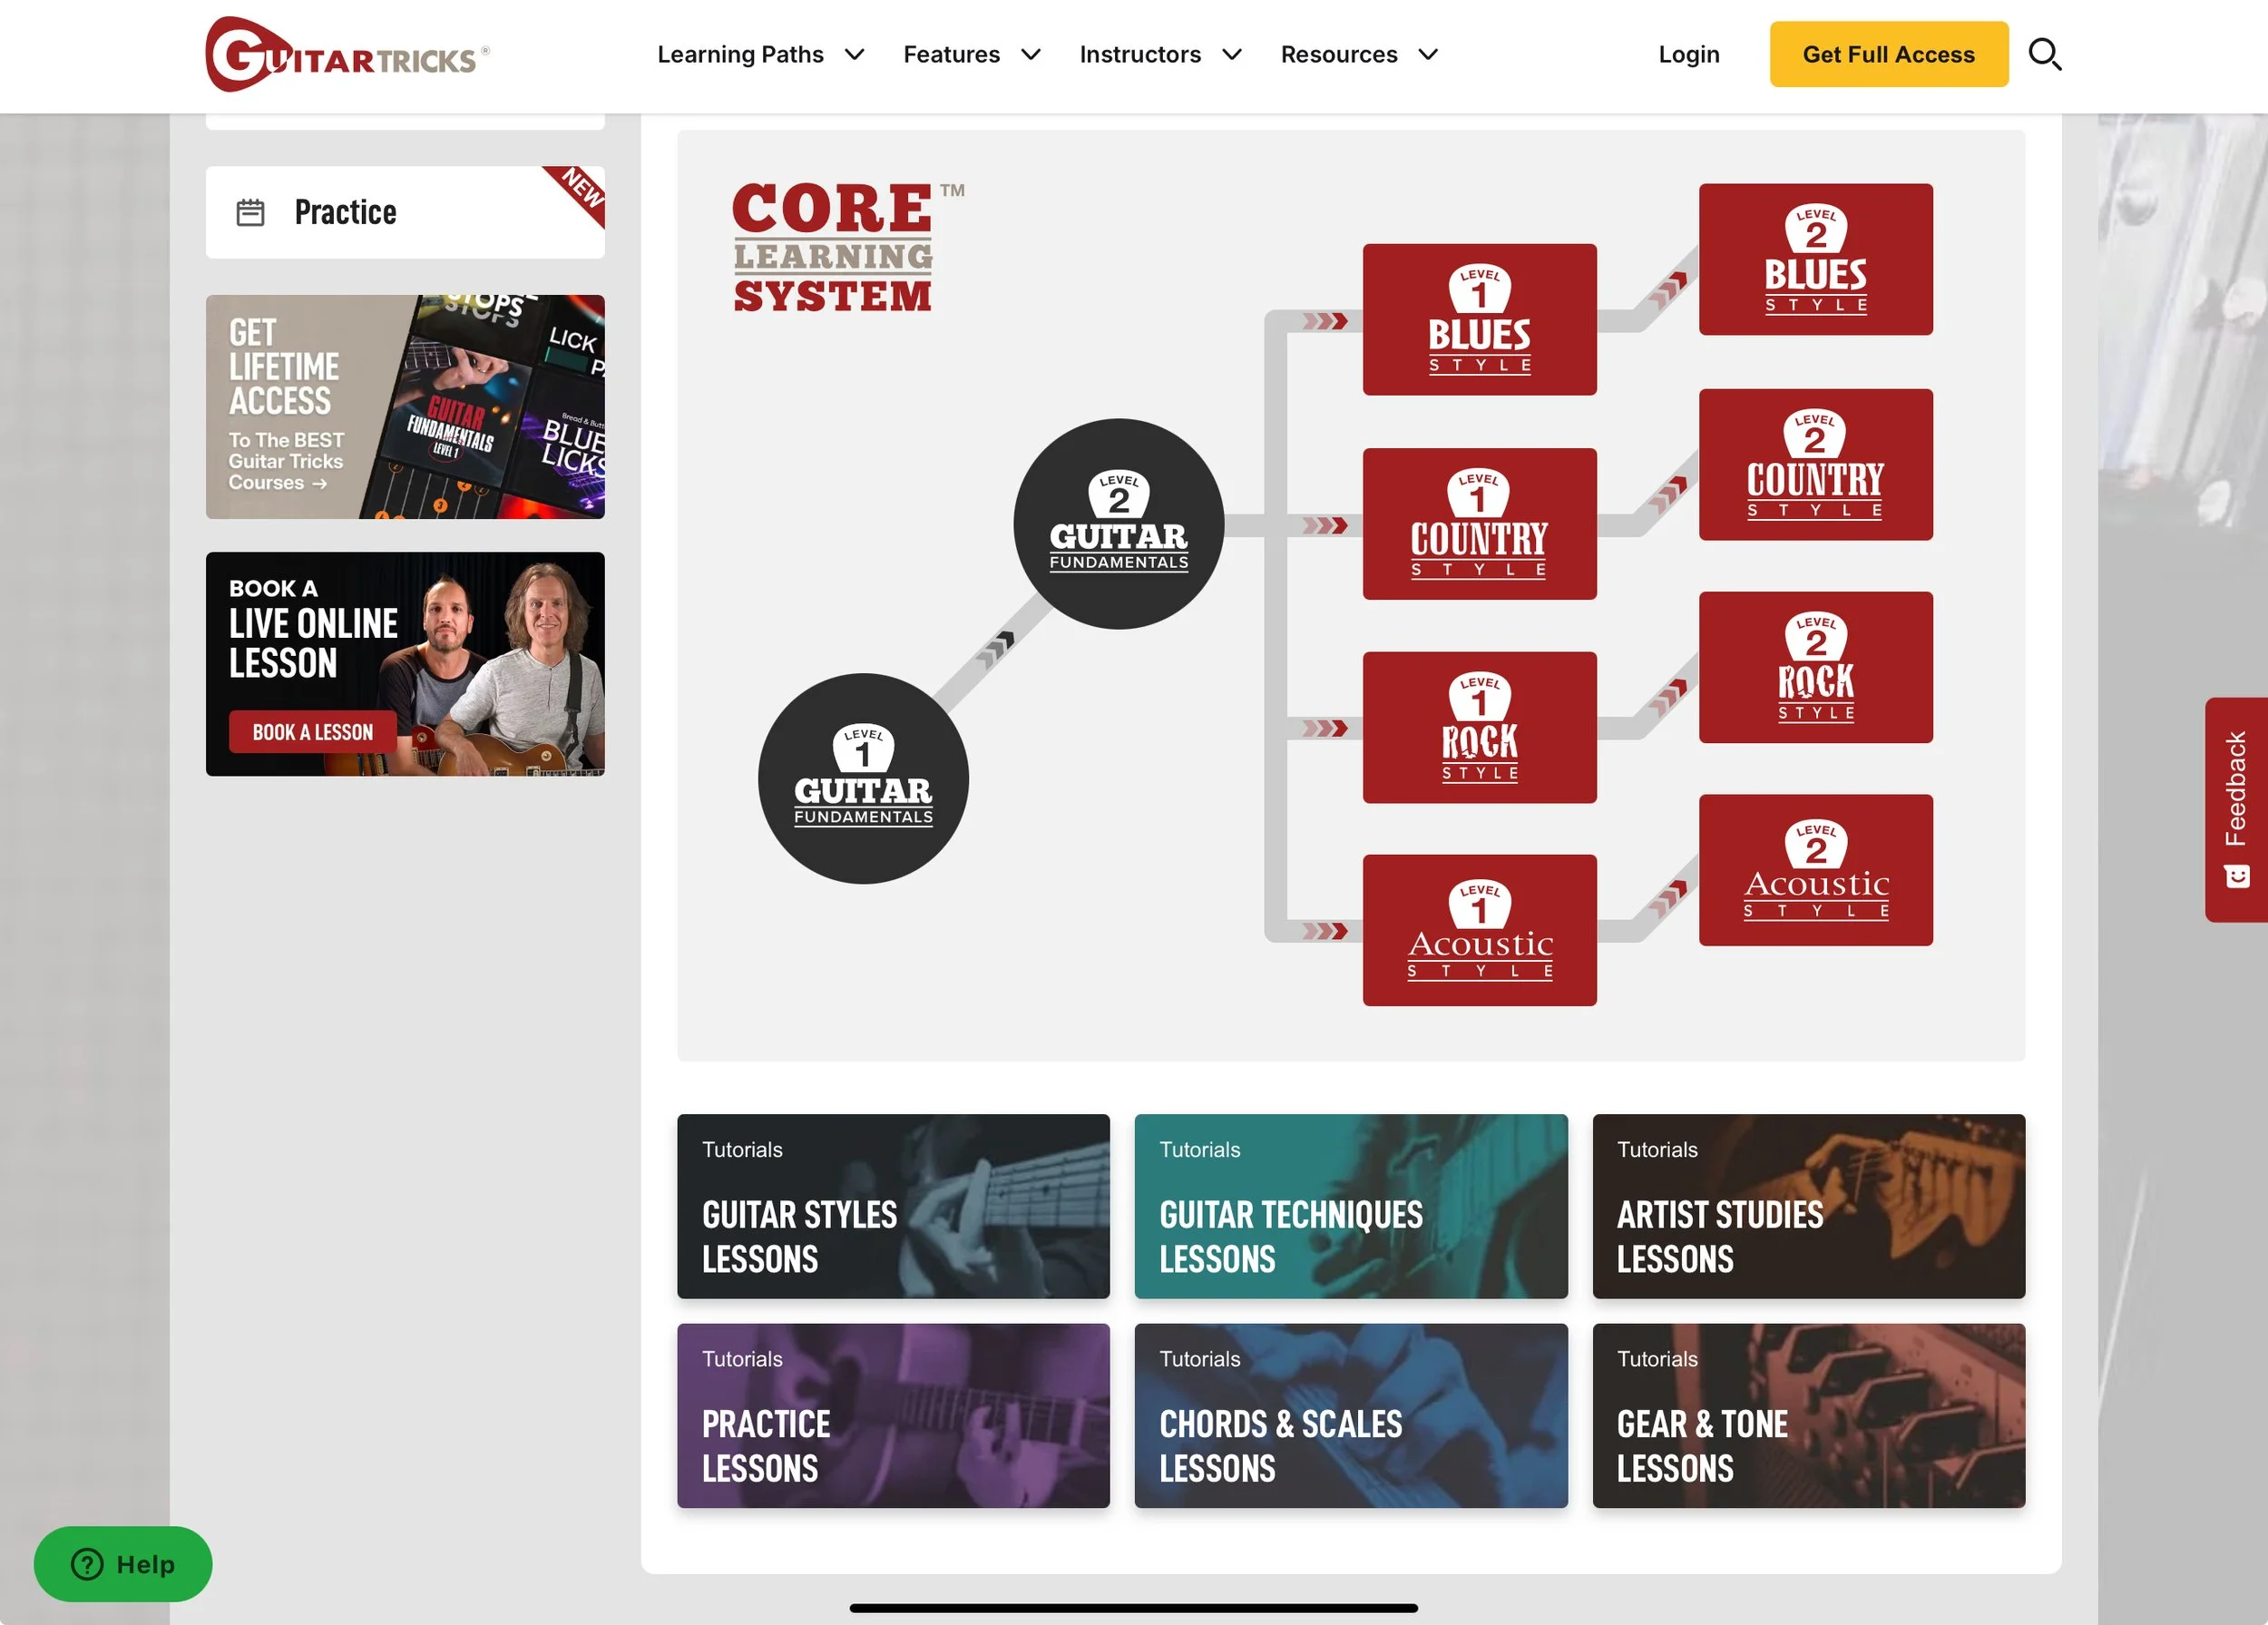Choose Blues Style Level 2 tile
2268x1625 pixels.
click(x=1815, y=259)
